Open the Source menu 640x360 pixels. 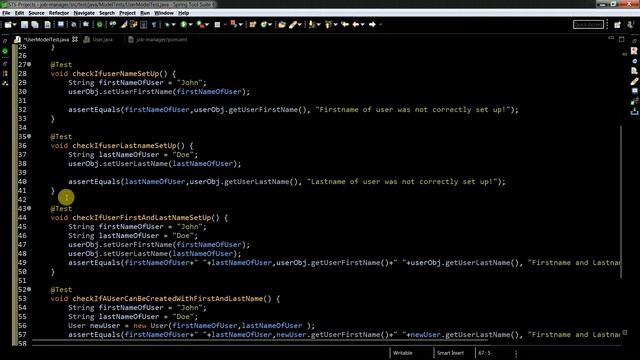point(36,13)
